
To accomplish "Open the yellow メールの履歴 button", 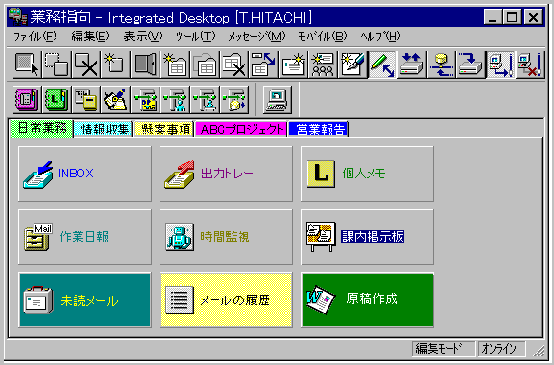I will [226, 300].
